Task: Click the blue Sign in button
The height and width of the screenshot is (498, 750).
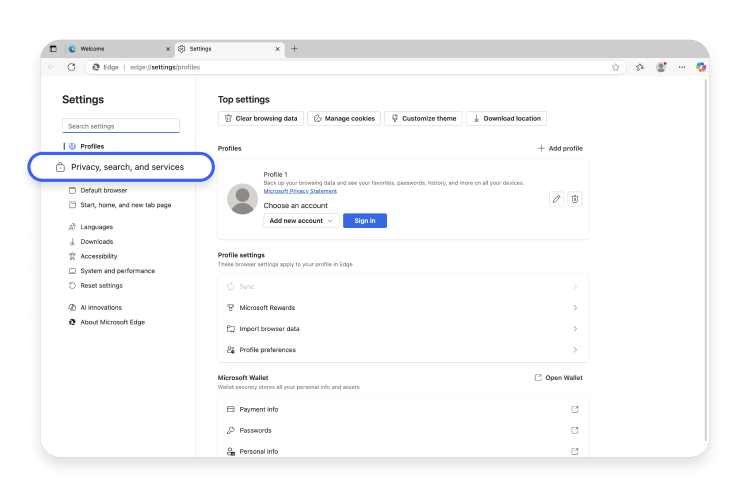Action: [364, 220]
